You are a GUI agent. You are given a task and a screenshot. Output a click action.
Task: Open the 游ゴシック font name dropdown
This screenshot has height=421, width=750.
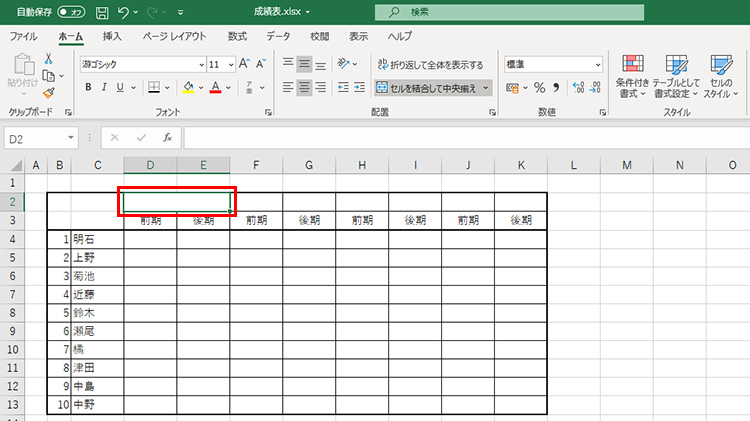point(196,63)
